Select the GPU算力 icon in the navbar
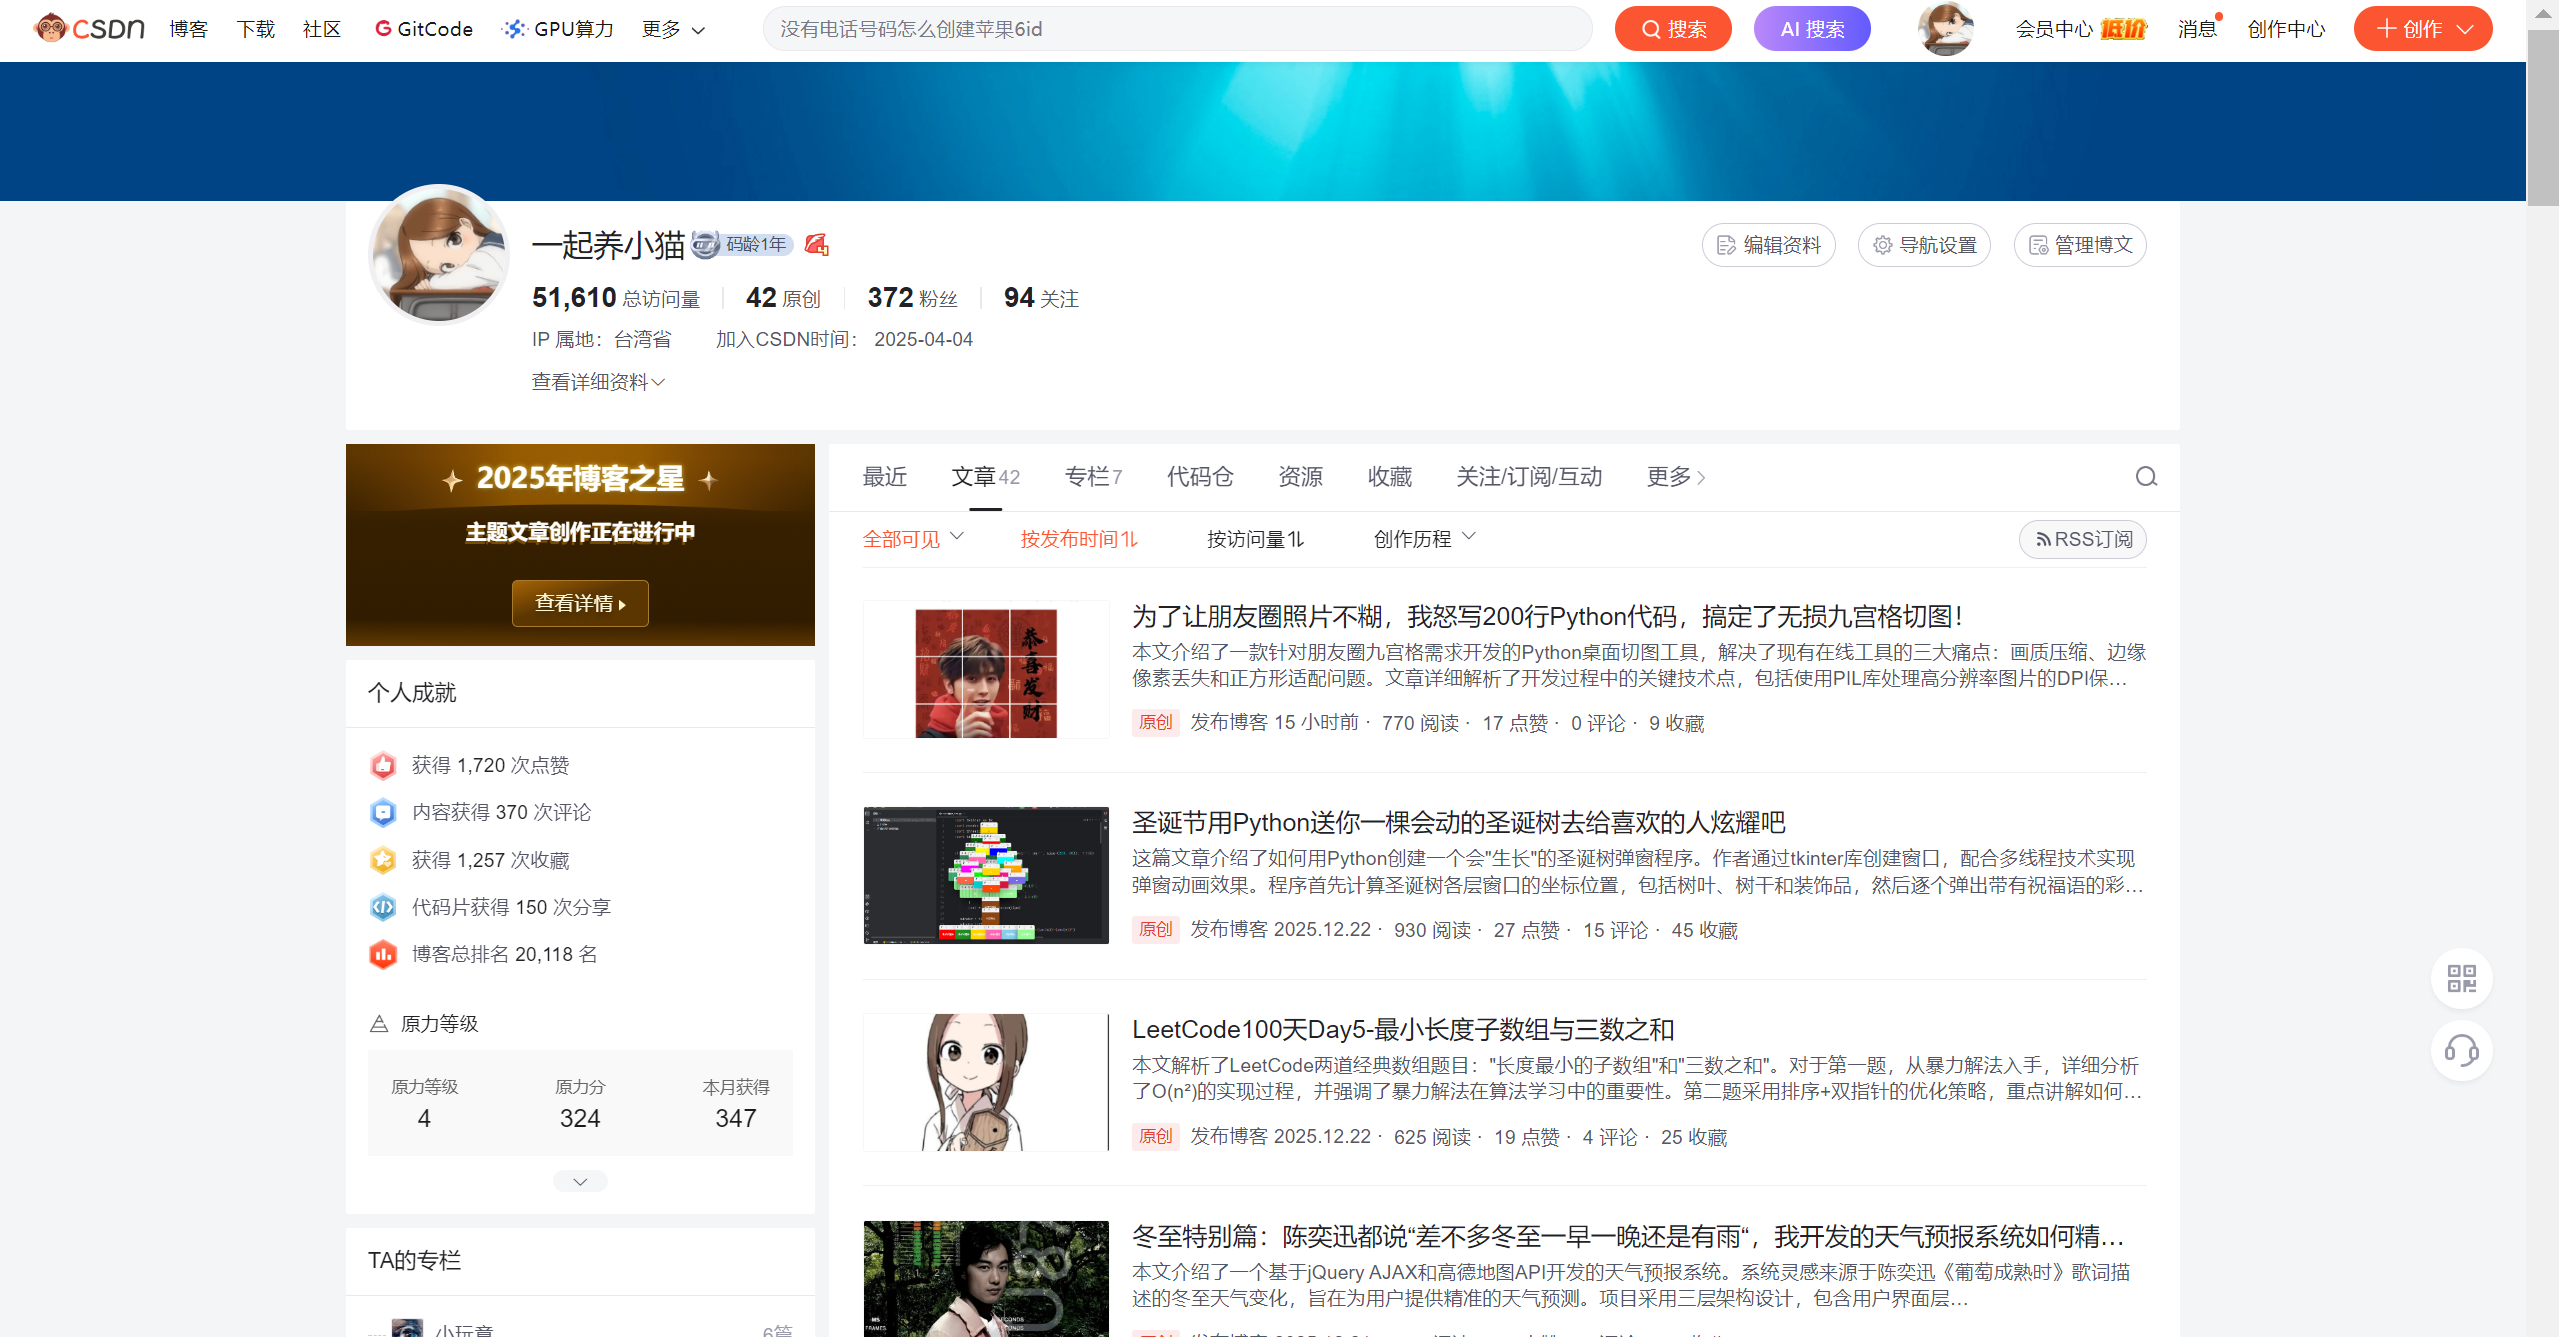 click(513, 28)
